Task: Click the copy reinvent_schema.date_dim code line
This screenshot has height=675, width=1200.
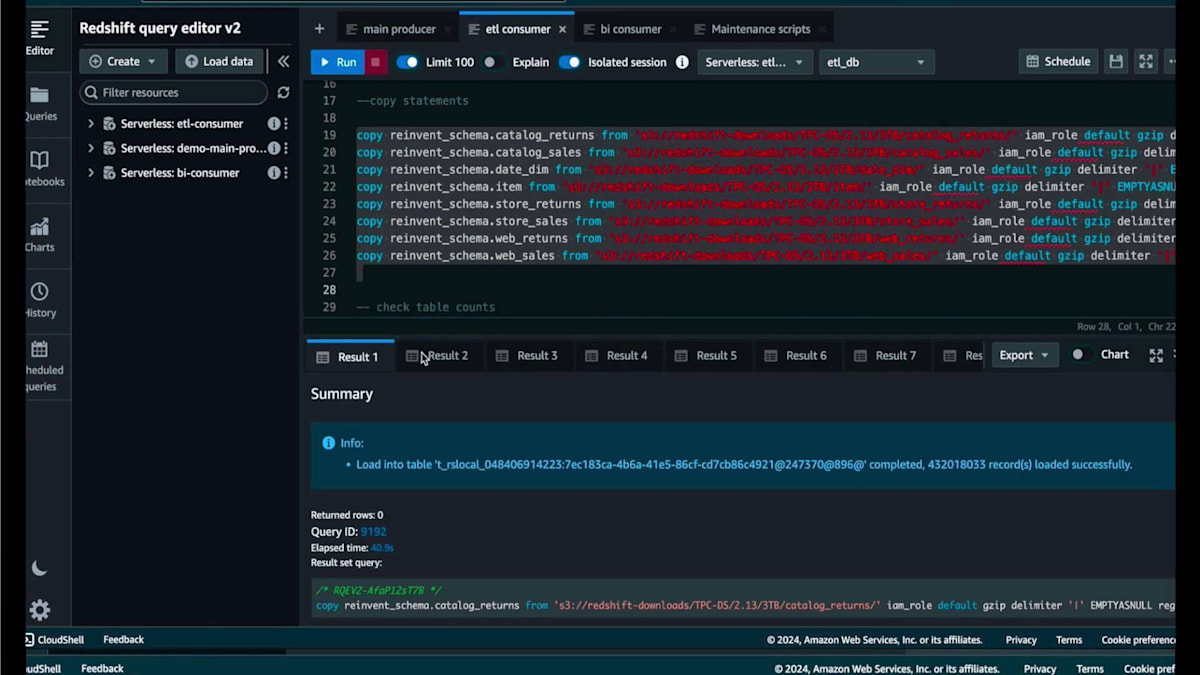Action: tap(765, 170)
